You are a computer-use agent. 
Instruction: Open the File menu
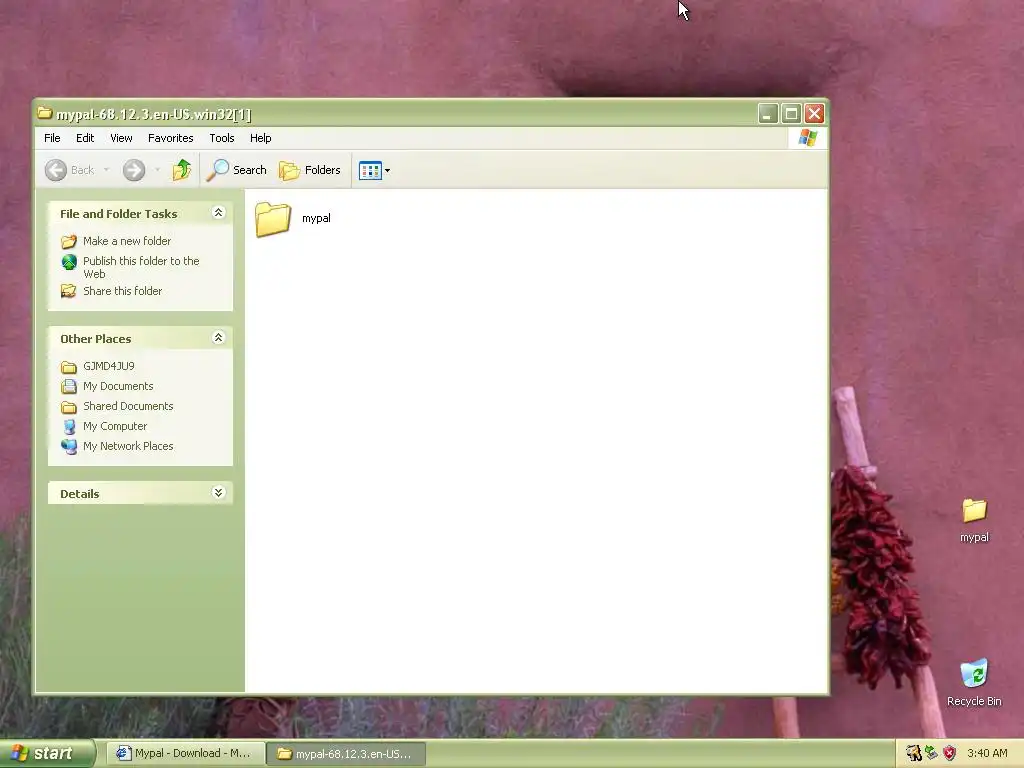[52, 138]
